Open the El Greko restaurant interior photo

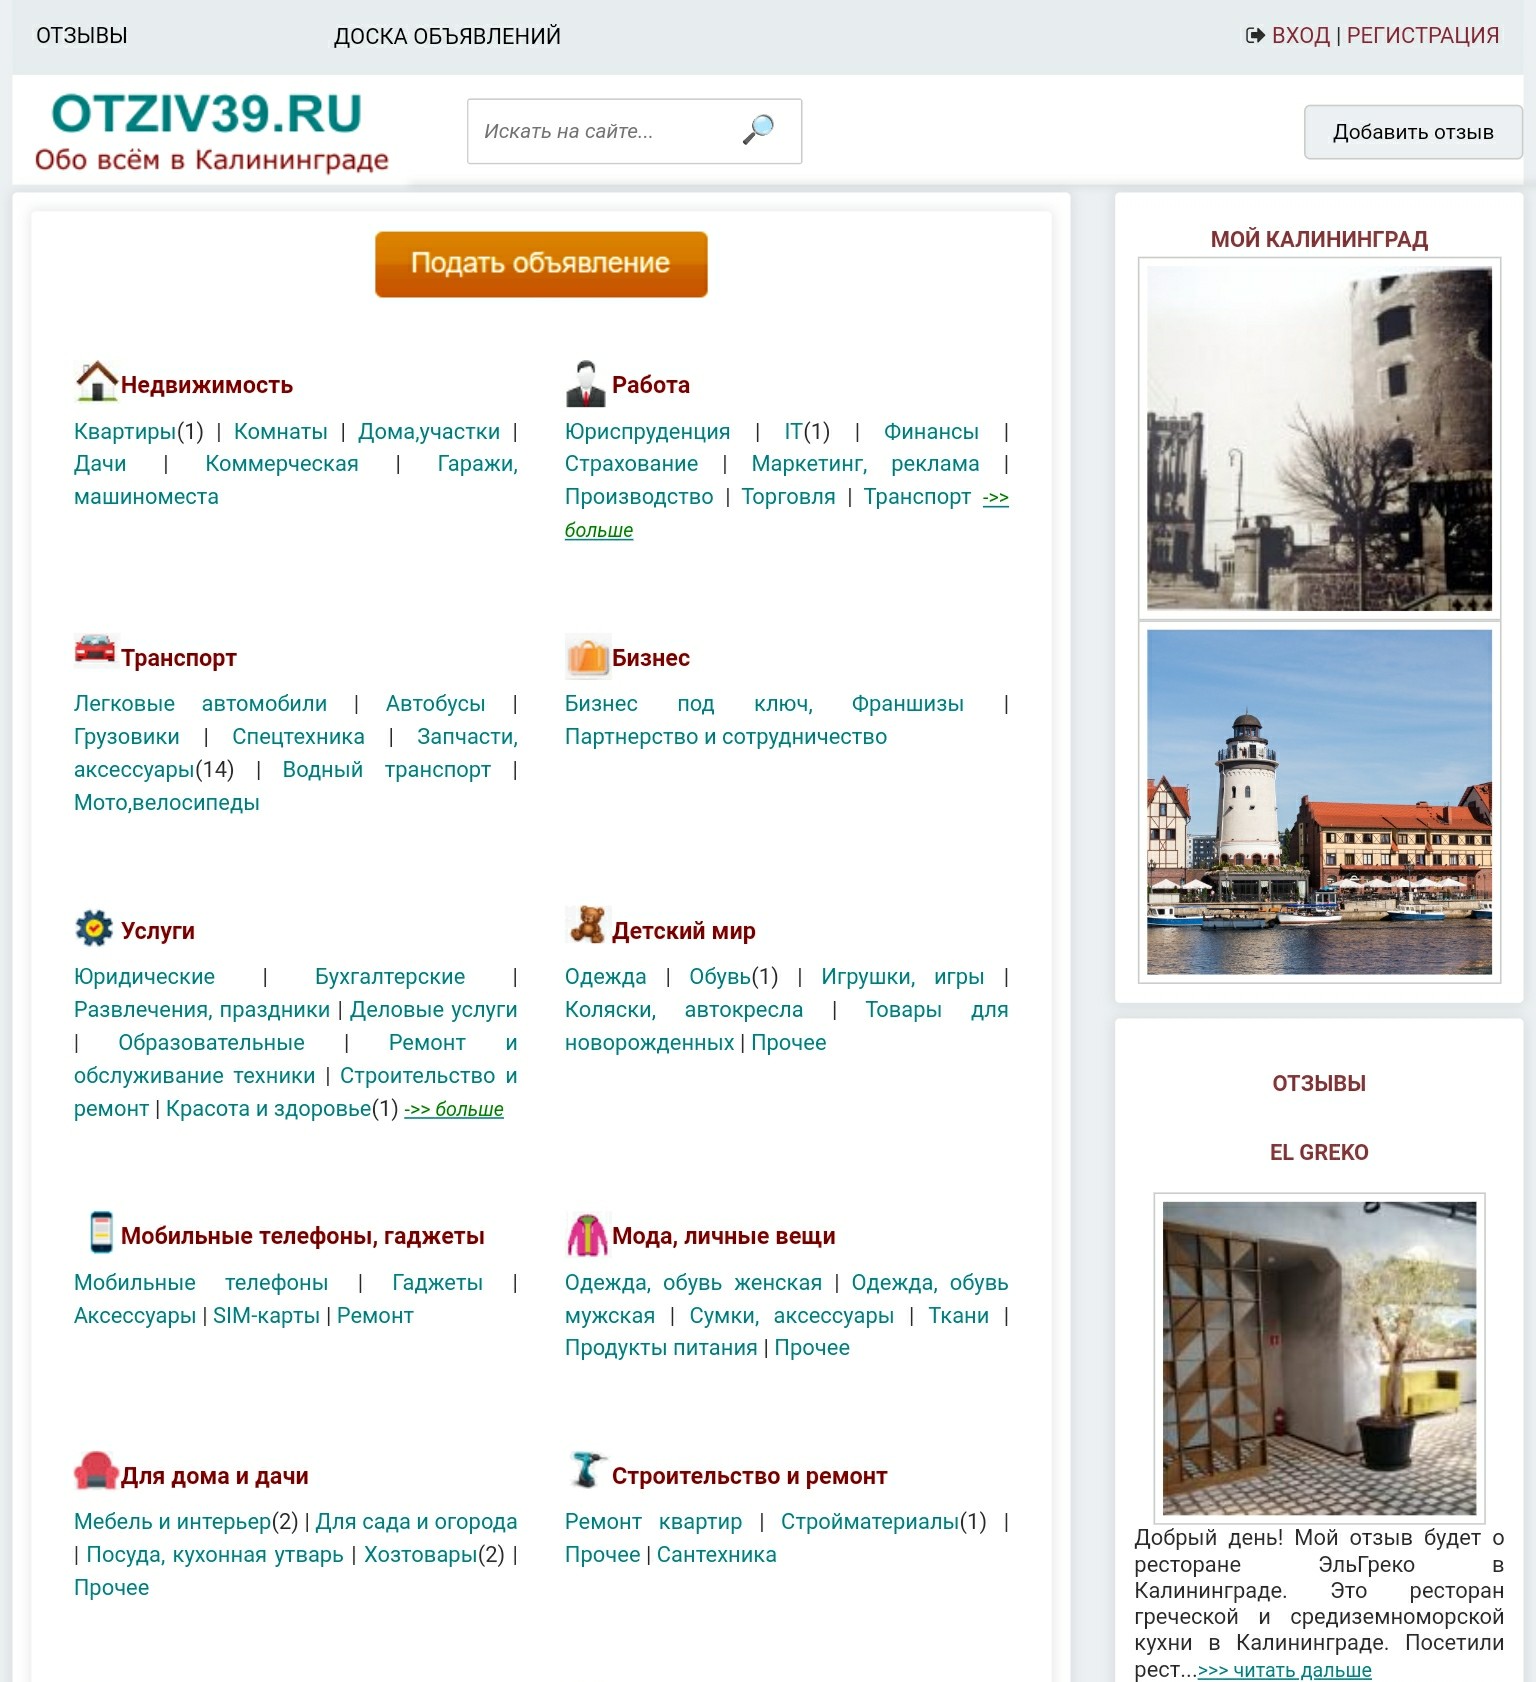(x=1319, y=1358)
